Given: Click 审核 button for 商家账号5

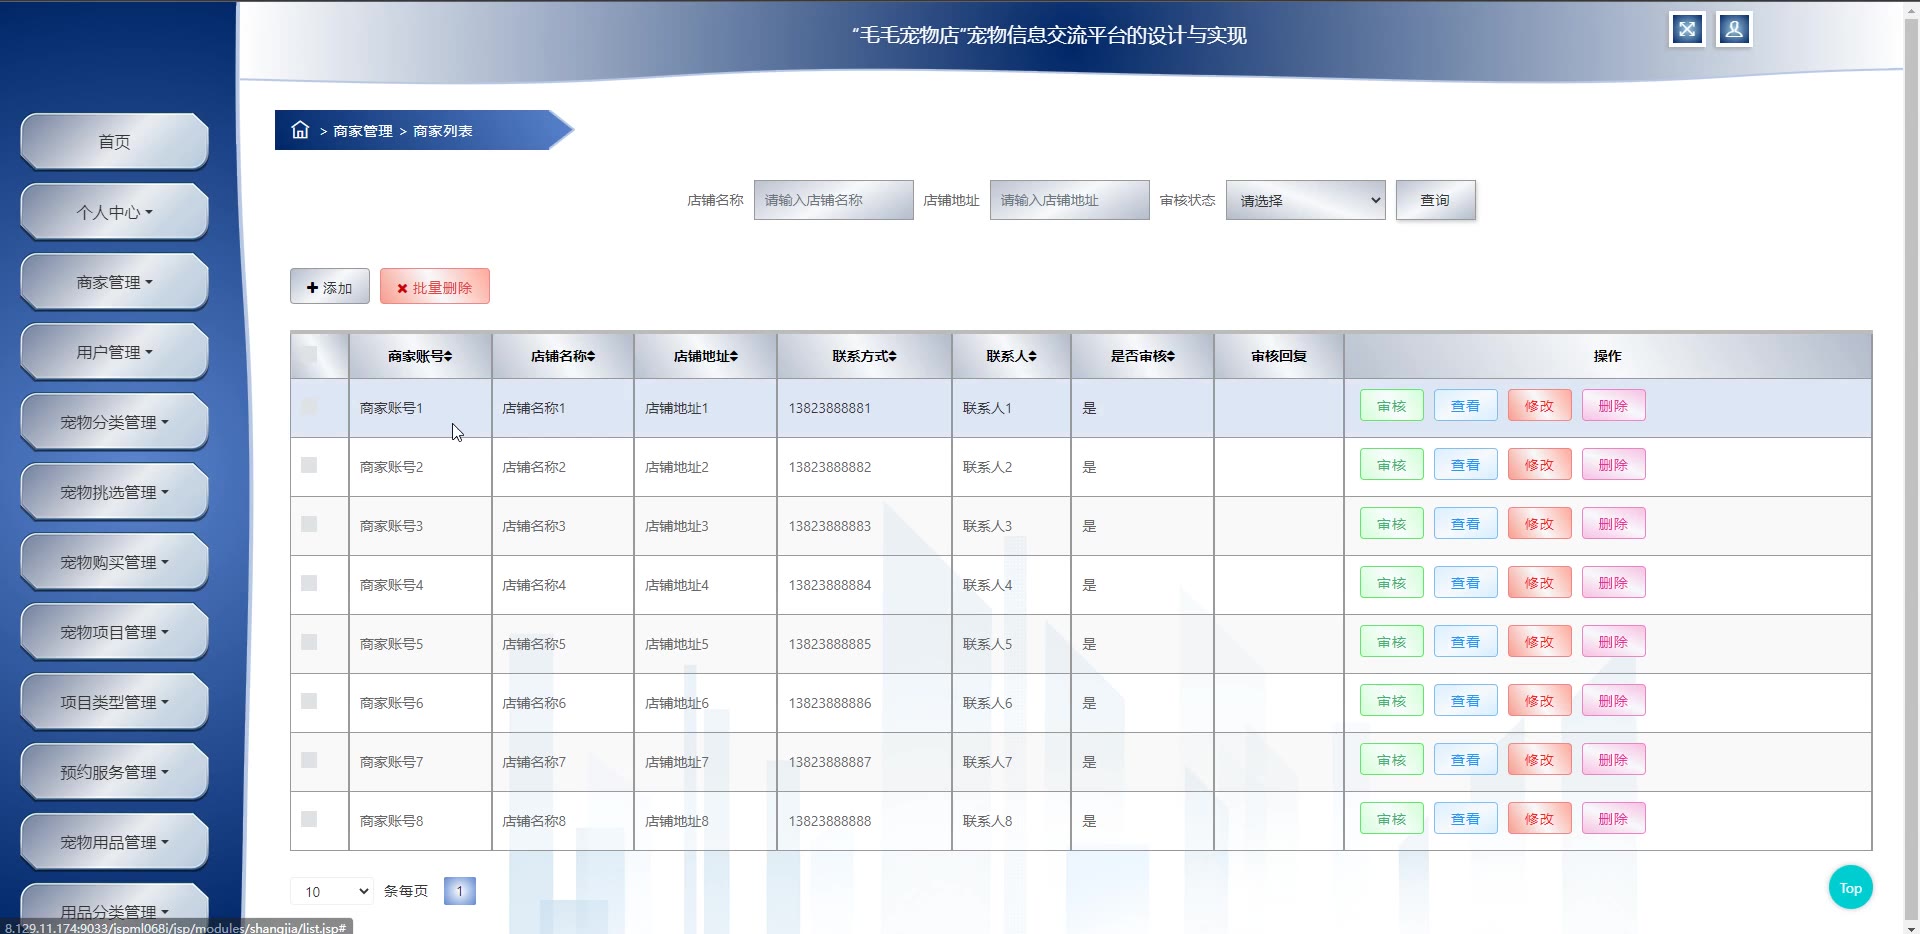Looking at the screenshot, I should pyautogui.click(x=1391, y=642).
